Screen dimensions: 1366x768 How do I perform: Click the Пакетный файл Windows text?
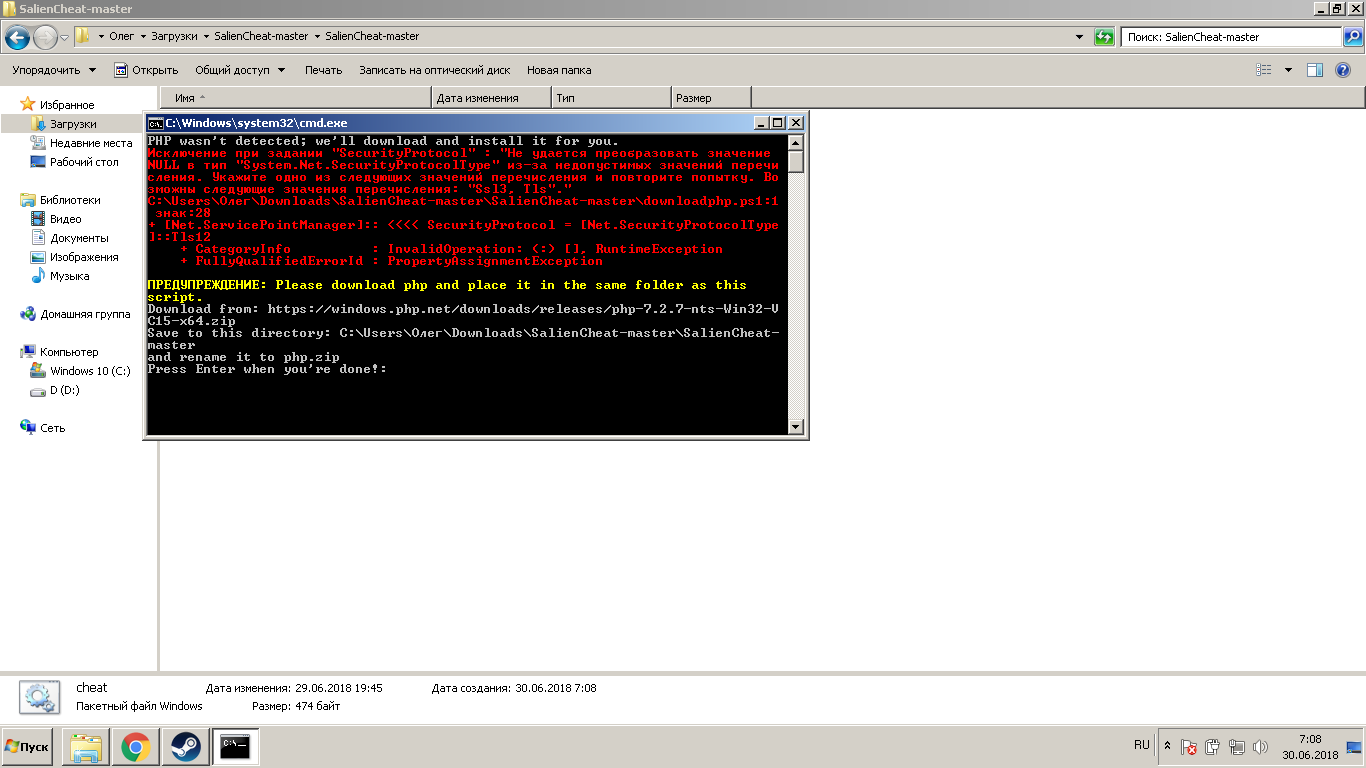(139, 706)
